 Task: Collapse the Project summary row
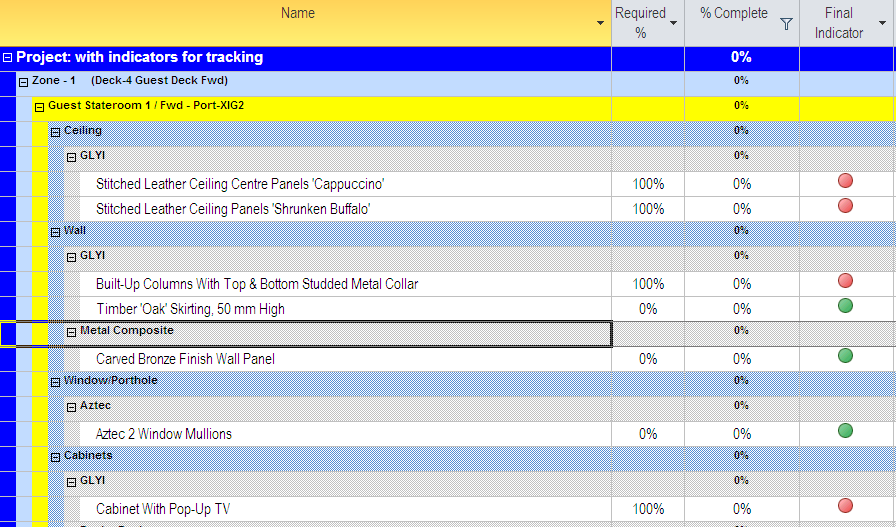7,58
